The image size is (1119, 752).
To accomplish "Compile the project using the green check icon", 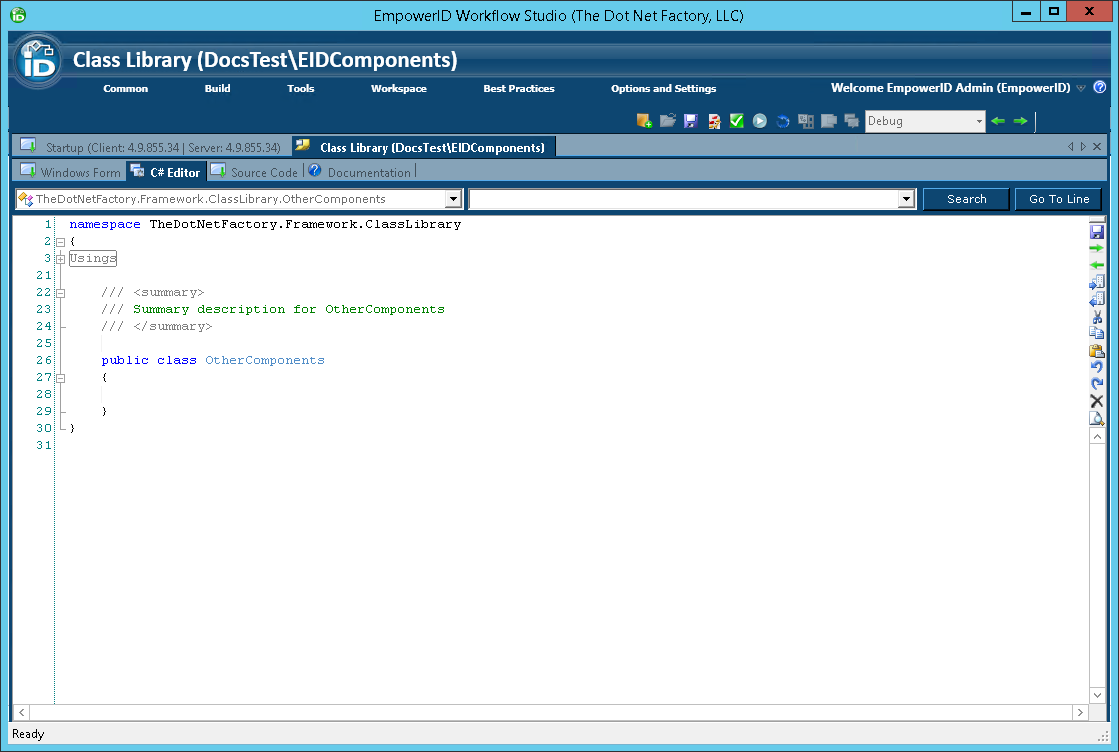I will 735,121.
